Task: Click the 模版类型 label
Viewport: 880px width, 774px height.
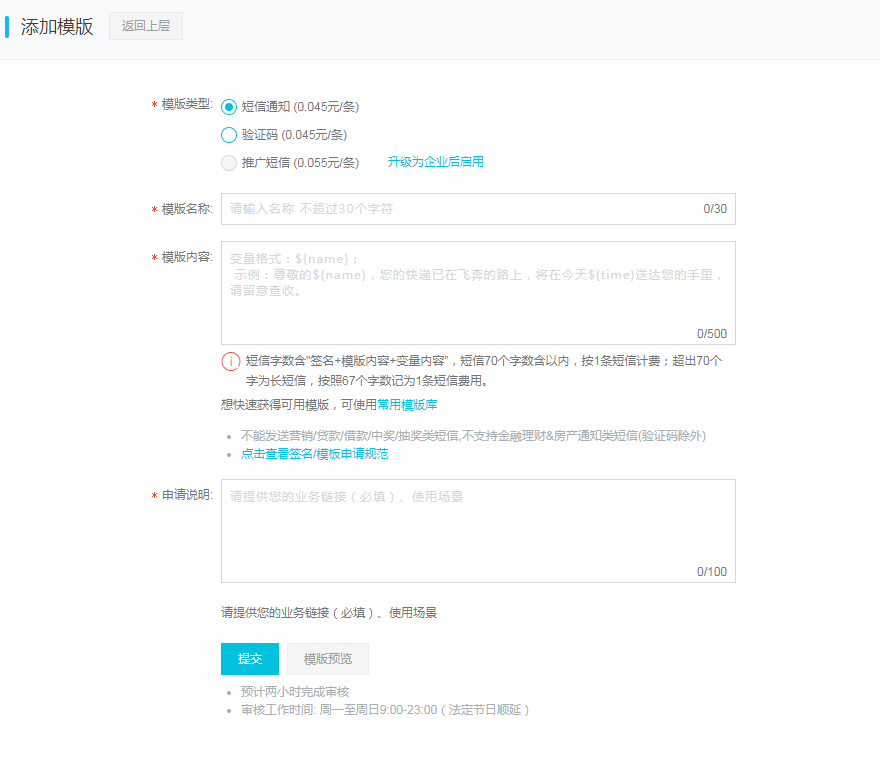Action: coord(186,104)
